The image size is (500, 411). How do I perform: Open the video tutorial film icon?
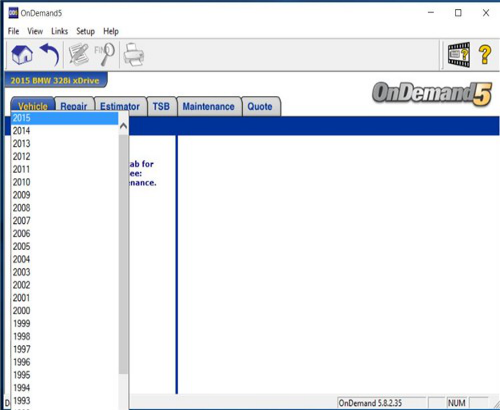tap(459, 54)
